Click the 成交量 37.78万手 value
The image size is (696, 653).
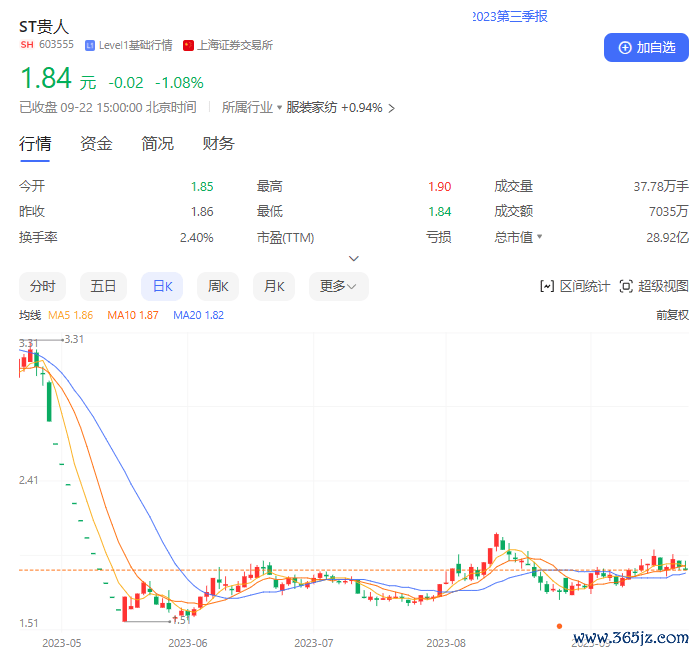[x=661, y=186]
